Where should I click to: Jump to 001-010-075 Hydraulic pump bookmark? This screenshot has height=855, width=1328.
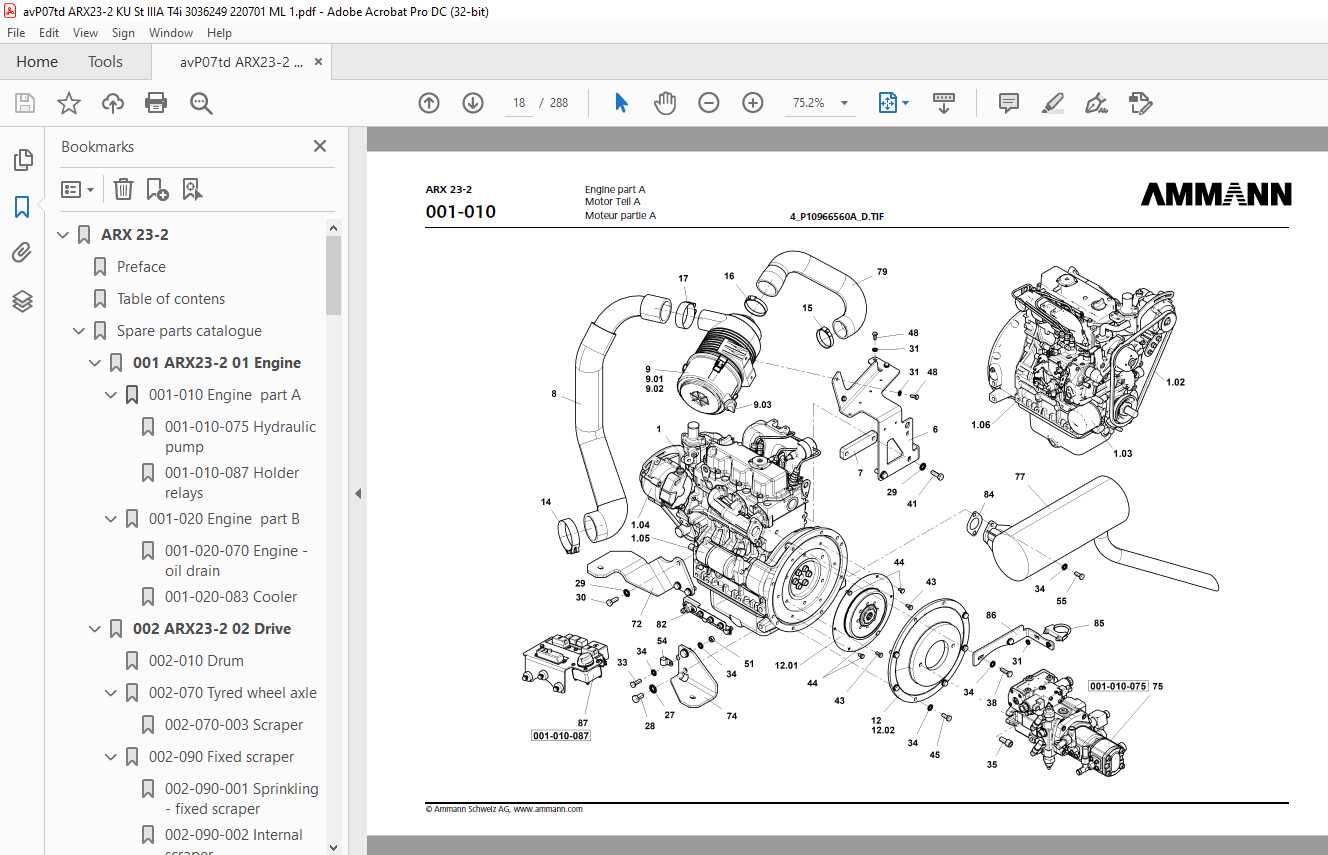tap(240, 437)
